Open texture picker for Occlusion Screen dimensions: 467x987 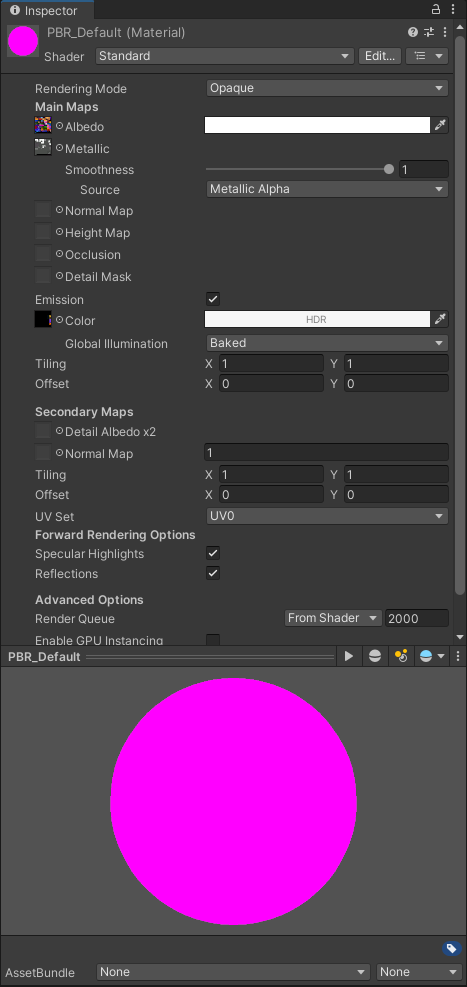[x=60, y=254]
